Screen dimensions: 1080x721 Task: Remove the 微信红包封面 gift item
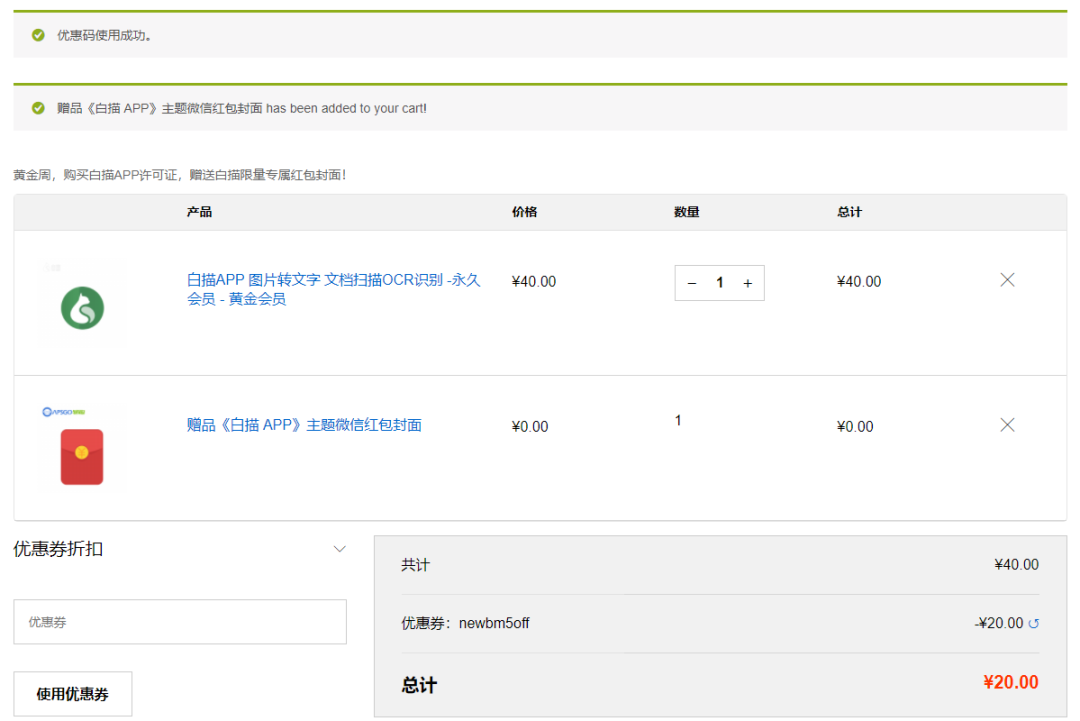(x=1007, y=425)
